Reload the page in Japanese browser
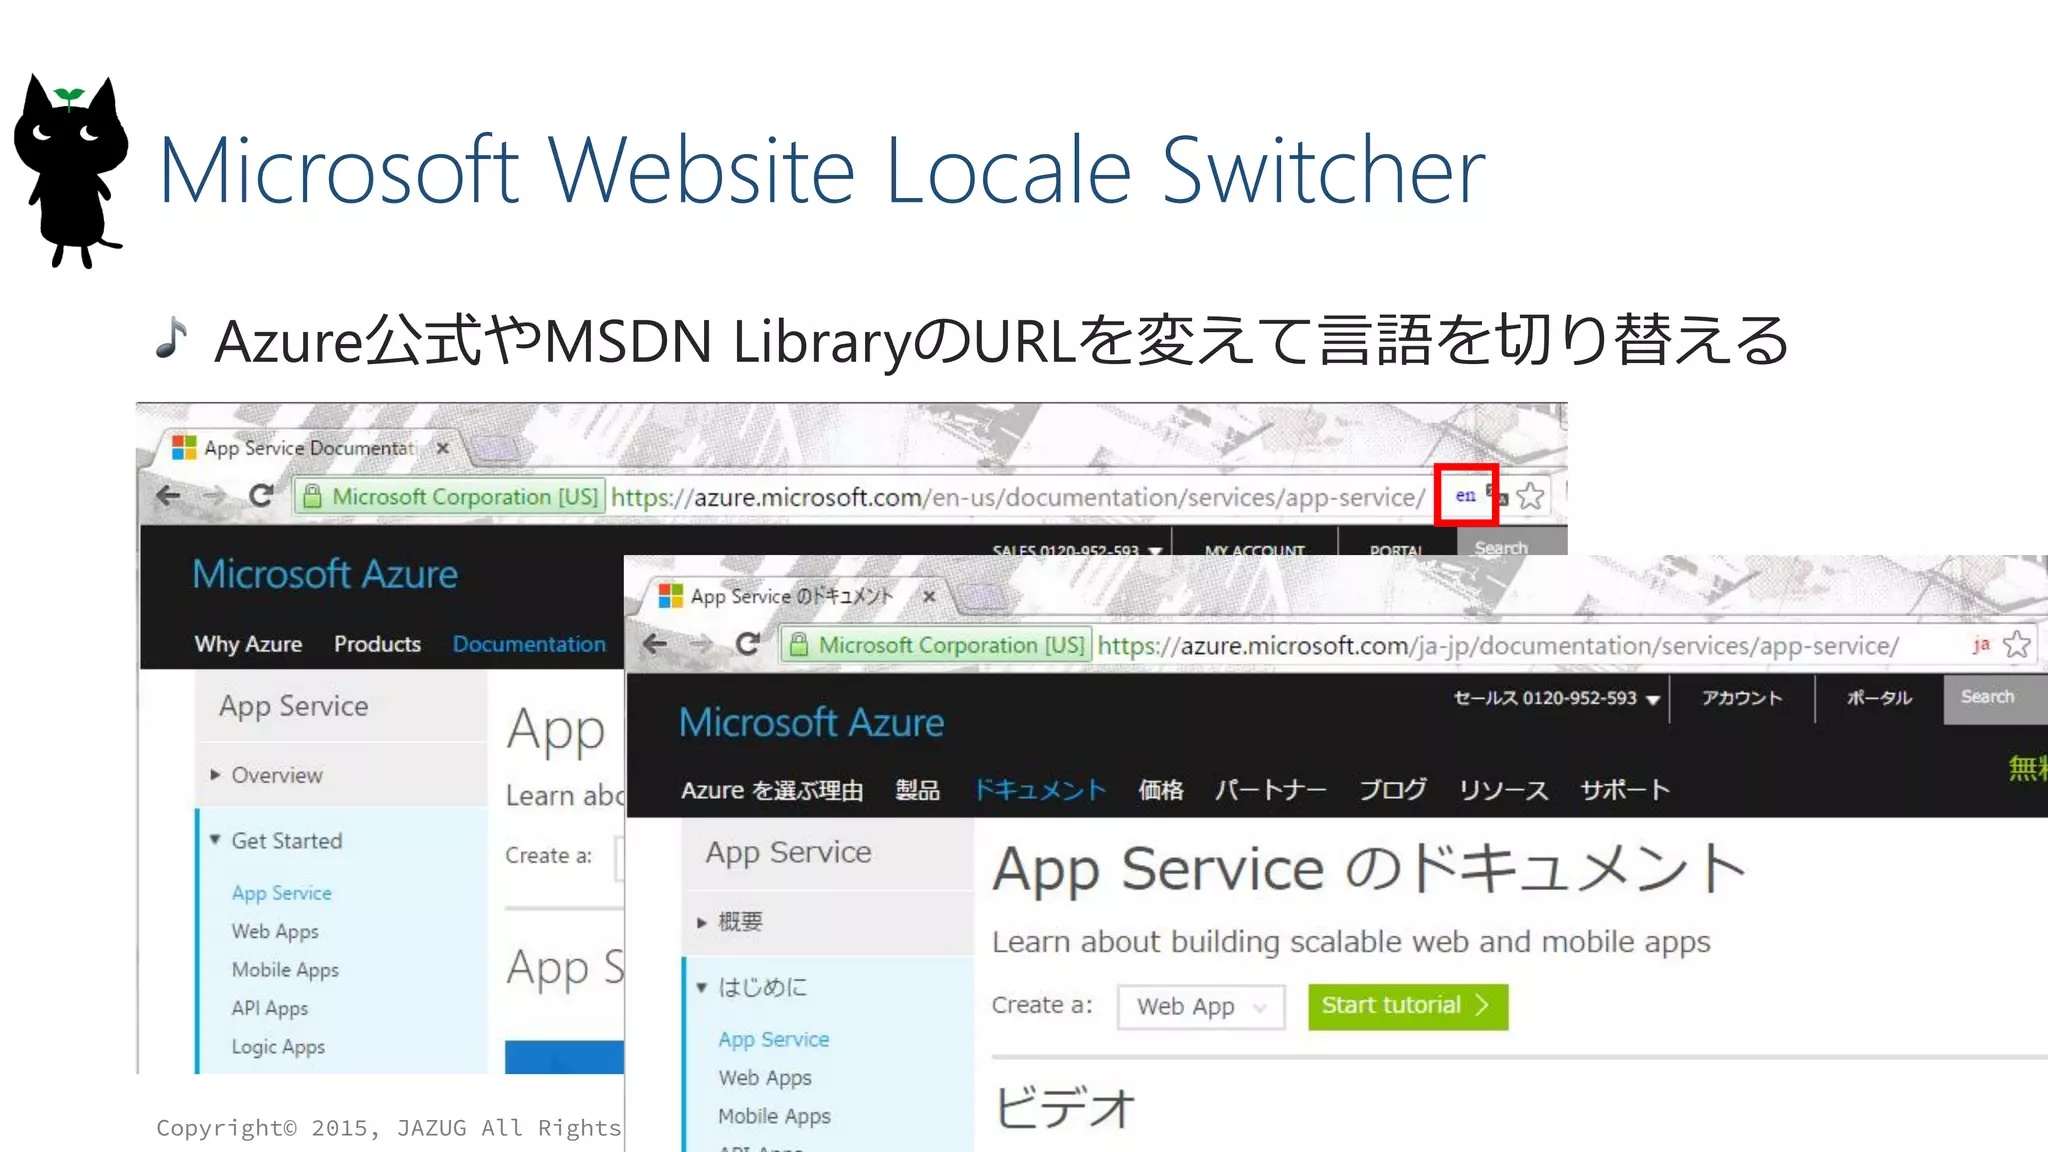The width and height of the screenshot is (2048, 1152). pyautogui.click(x=748, y=645)
